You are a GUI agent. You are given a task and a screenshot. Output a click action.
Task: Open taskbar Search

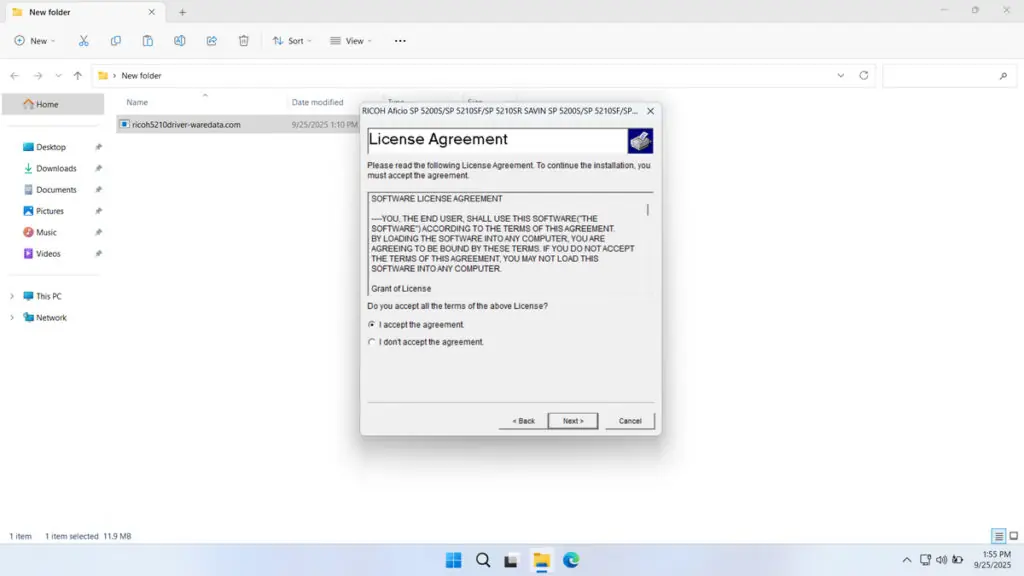click(483, 560)
